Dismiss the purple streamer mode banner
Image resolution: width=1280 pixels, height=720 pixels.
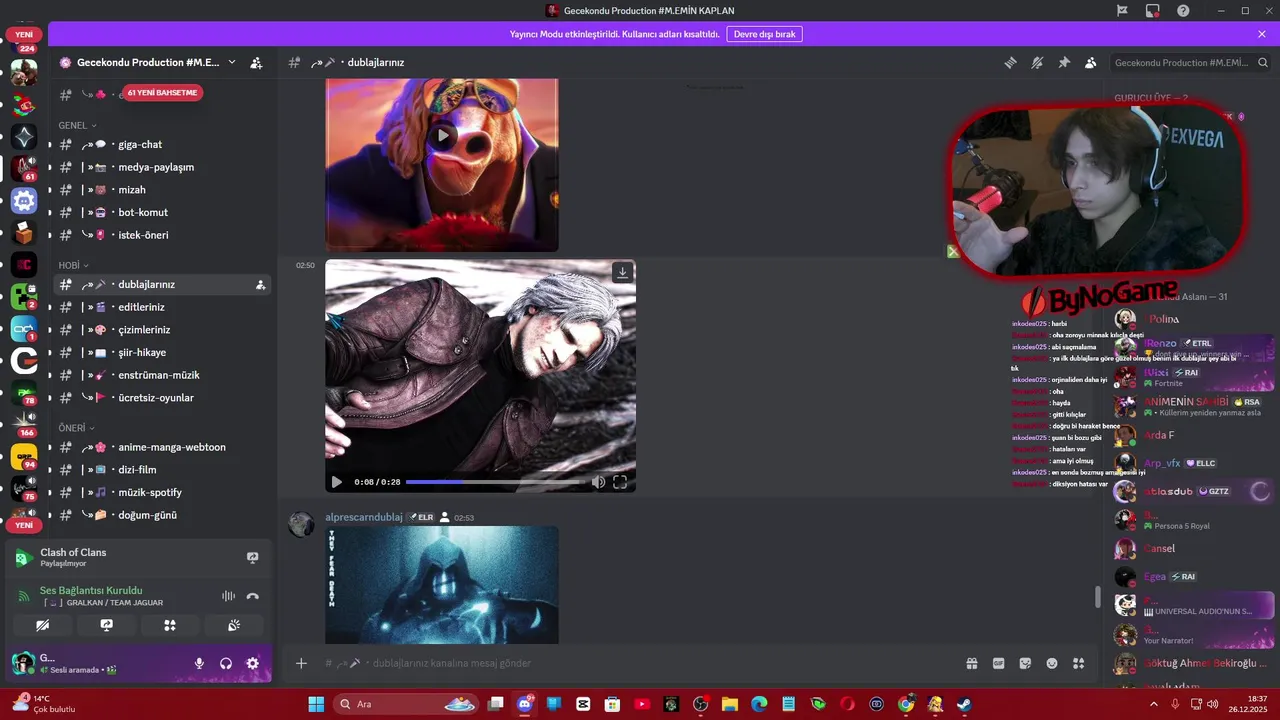[1262, 34]
